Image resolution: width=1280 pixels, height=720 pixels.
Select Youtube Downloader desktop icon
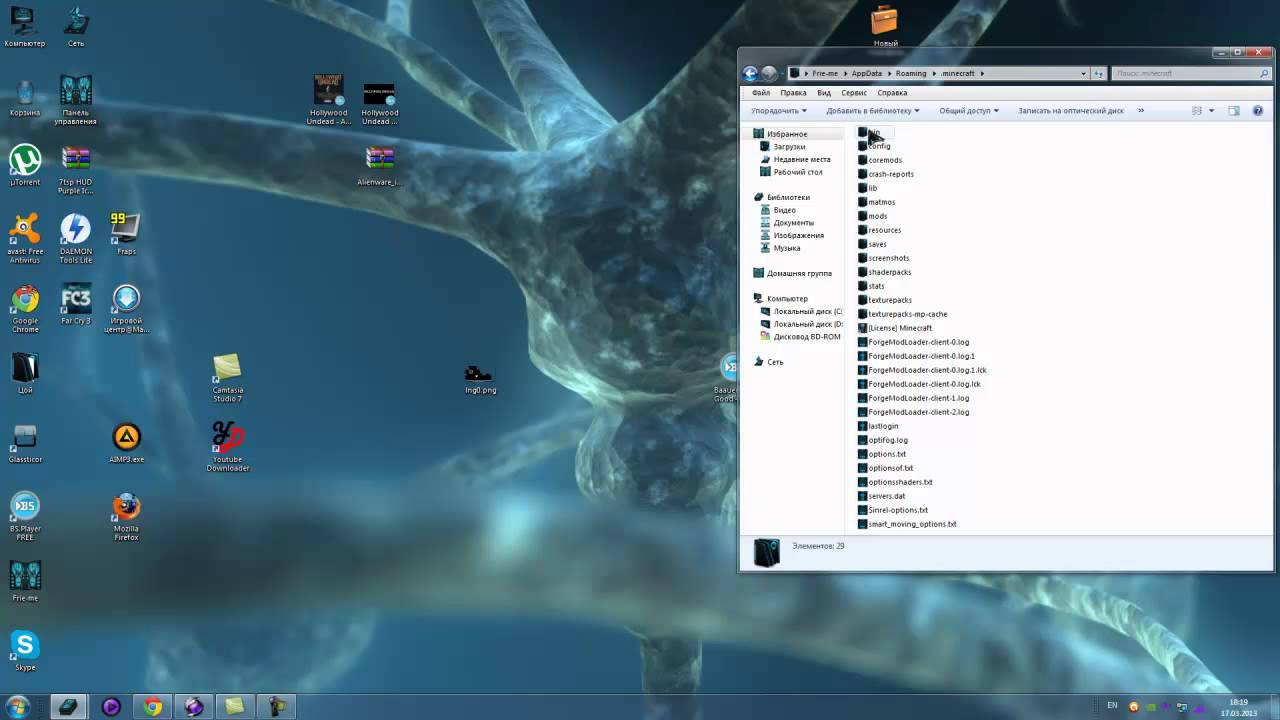[228, 446]
